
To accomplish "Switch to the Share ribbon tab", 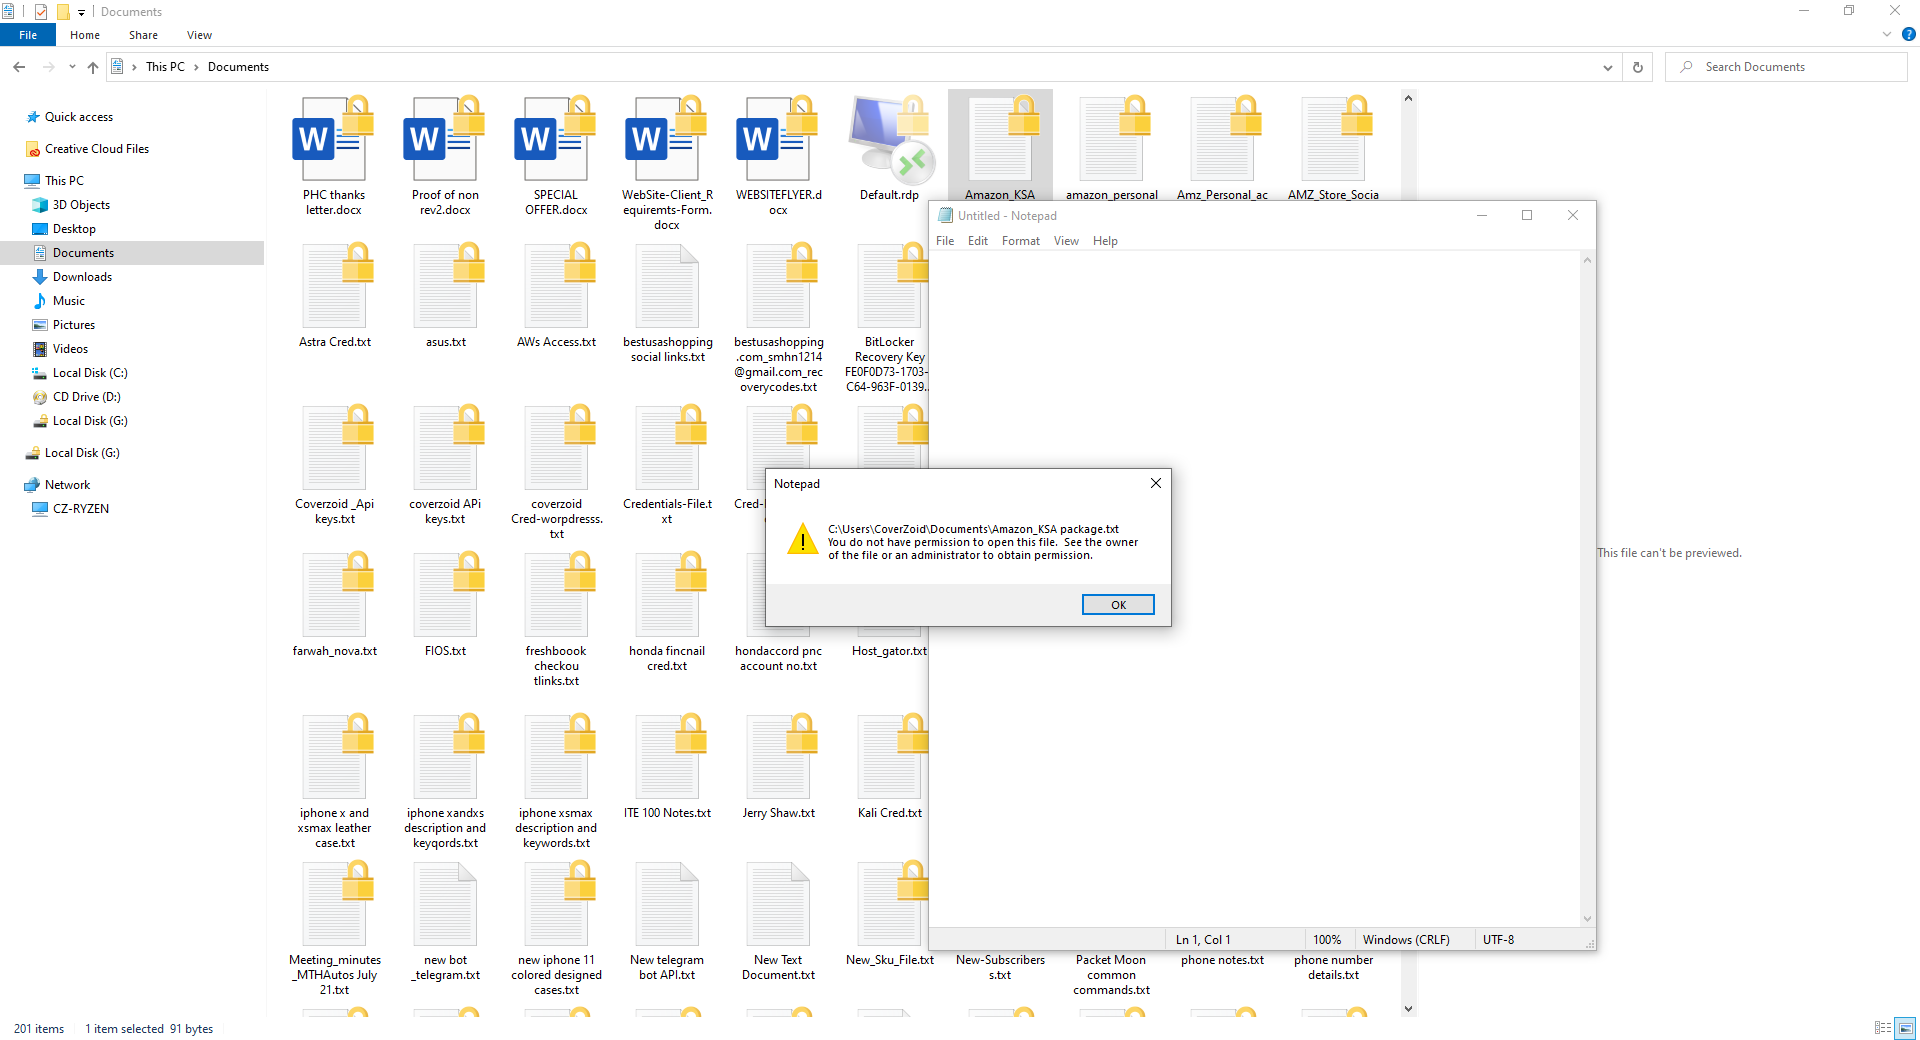I will tap(143, 35).
